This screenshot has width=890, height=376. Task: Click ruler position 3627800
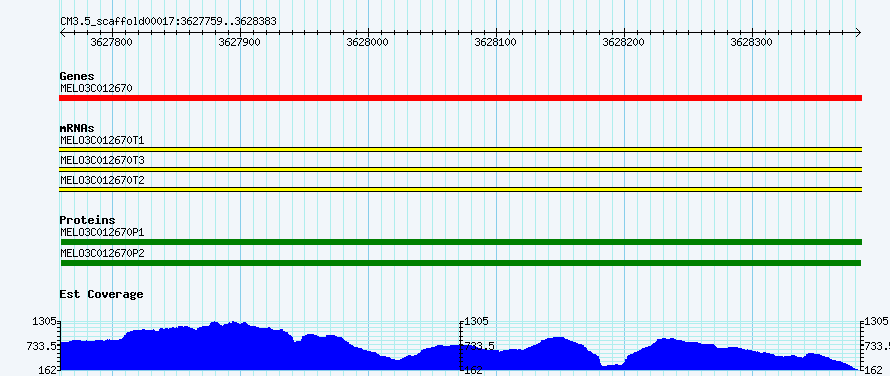pos(112,42)
